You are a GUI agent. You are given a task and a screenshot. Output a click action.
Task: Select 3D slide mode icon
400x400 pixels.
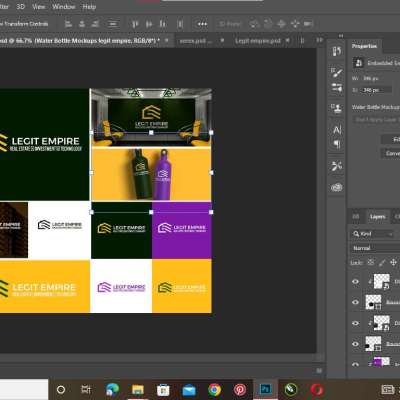coord(295,24)
